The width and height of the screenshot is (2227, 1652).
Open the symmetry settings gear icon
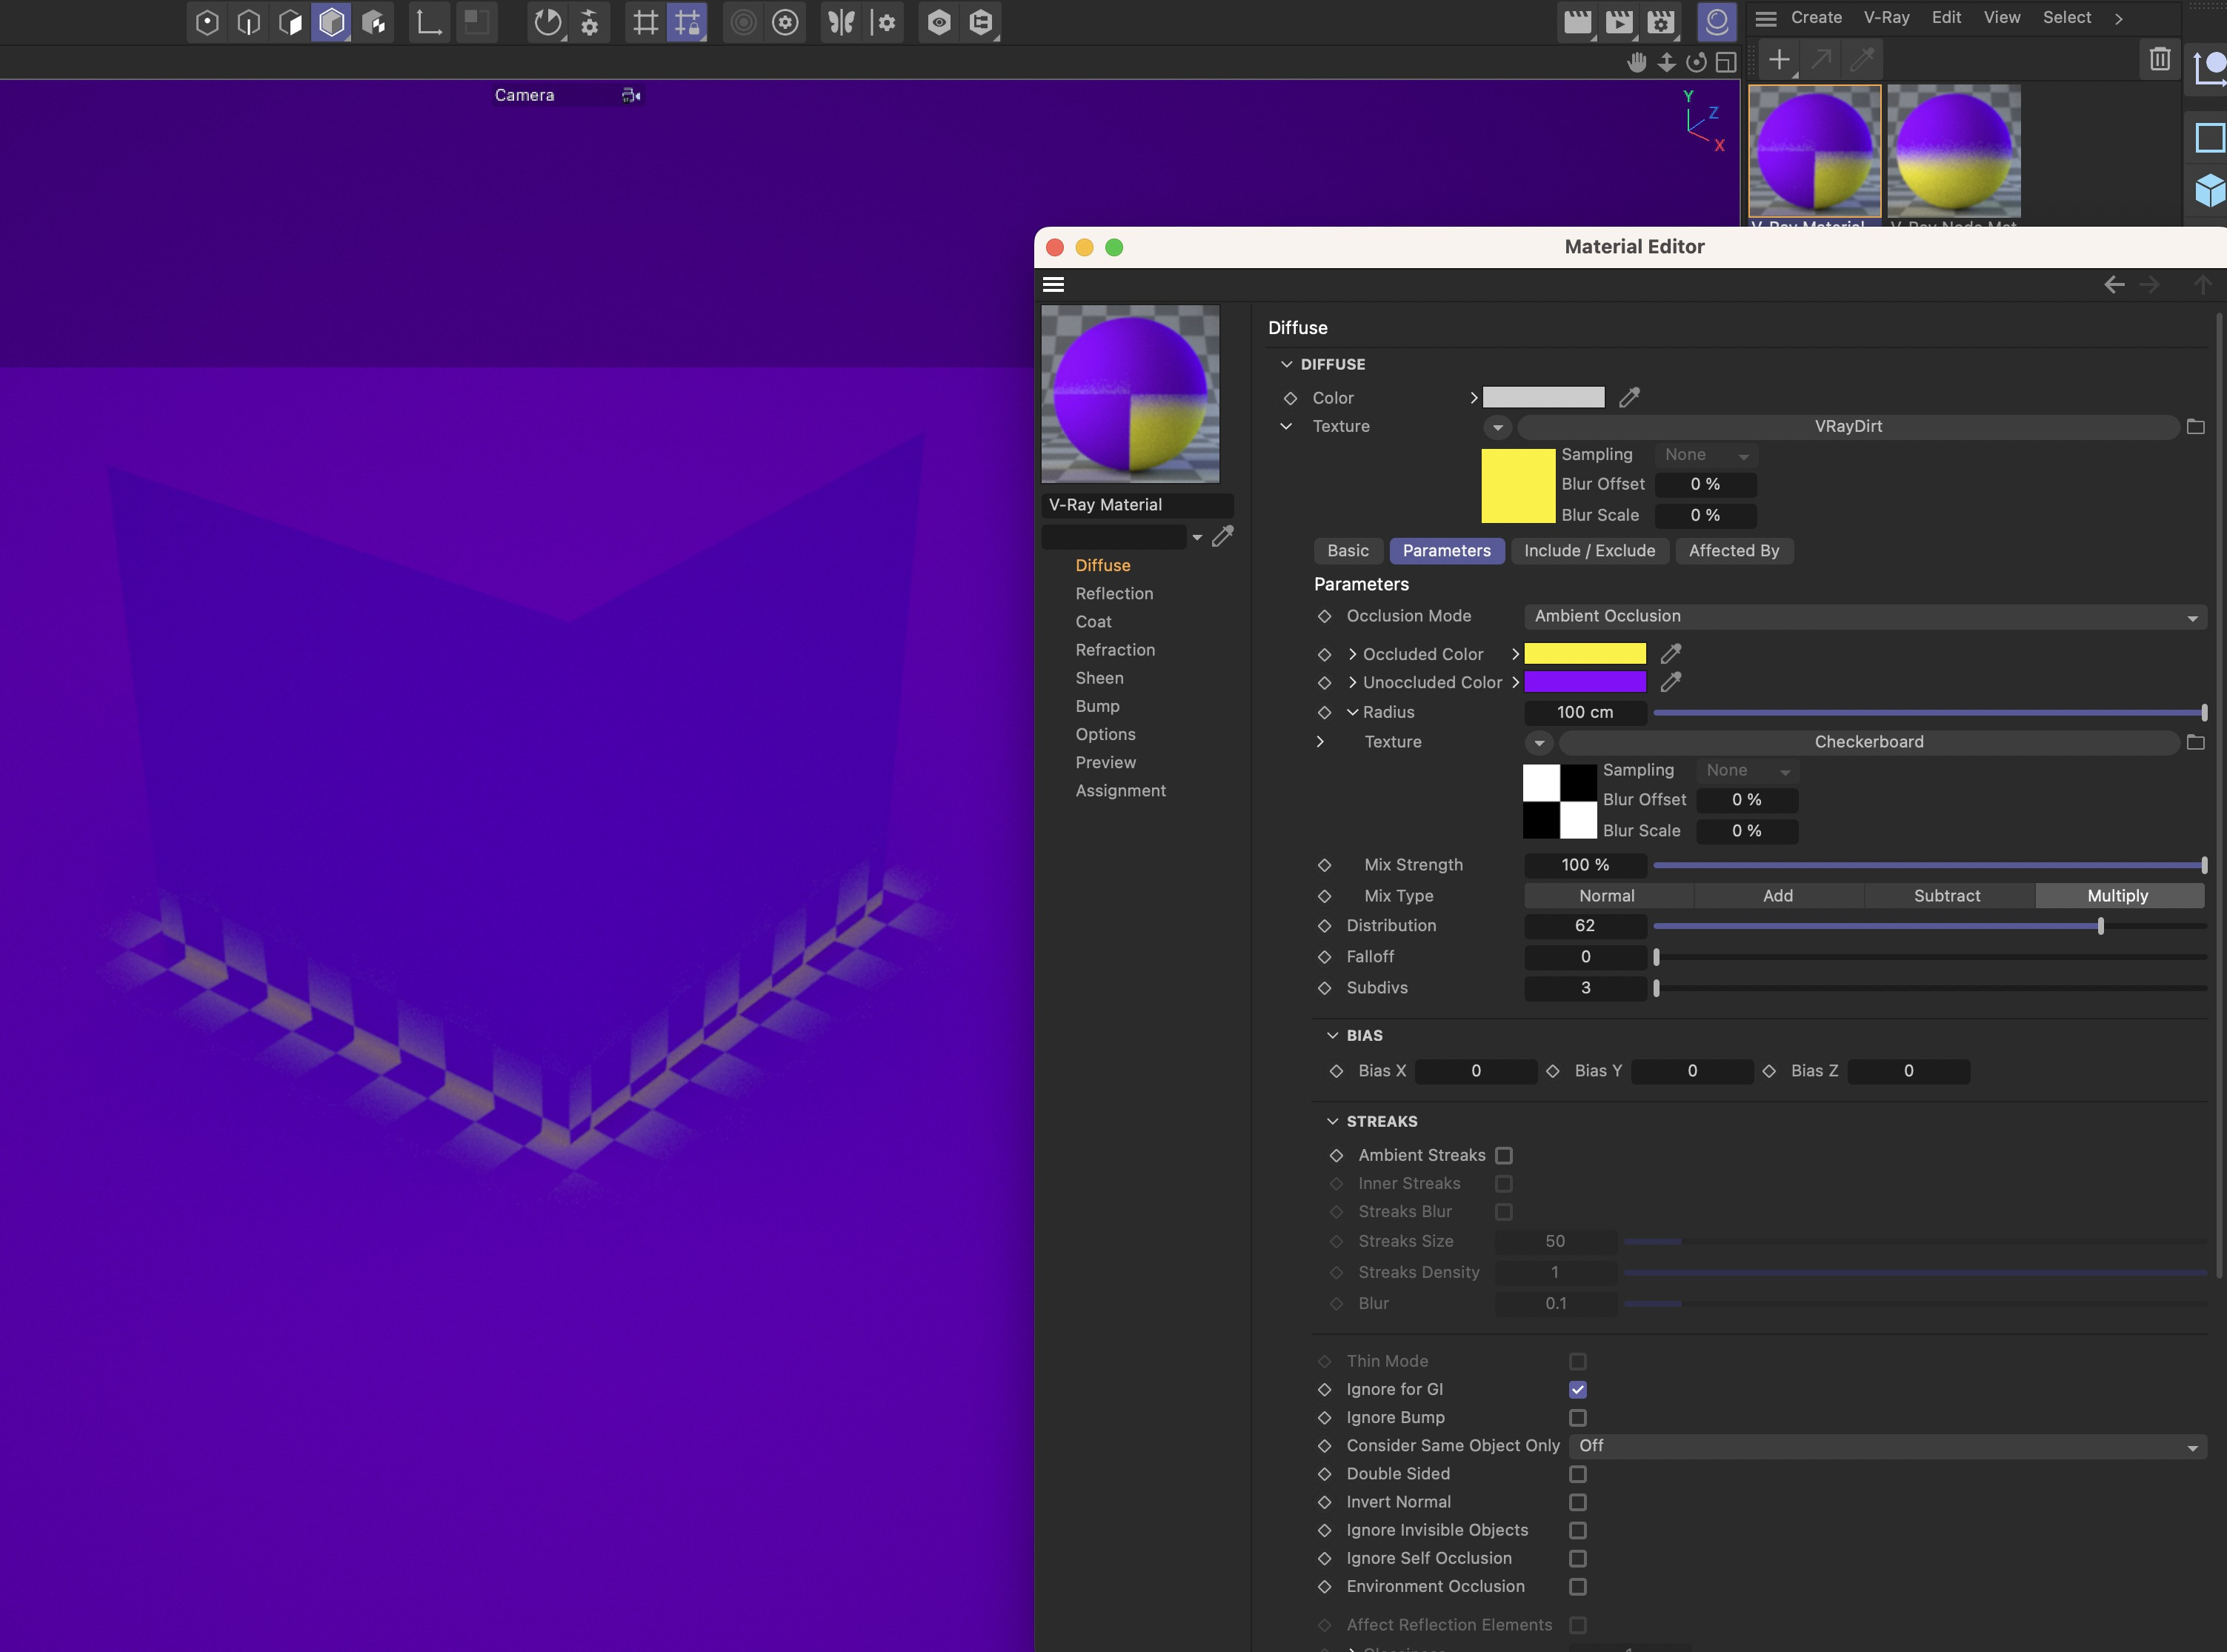point(884,22)
